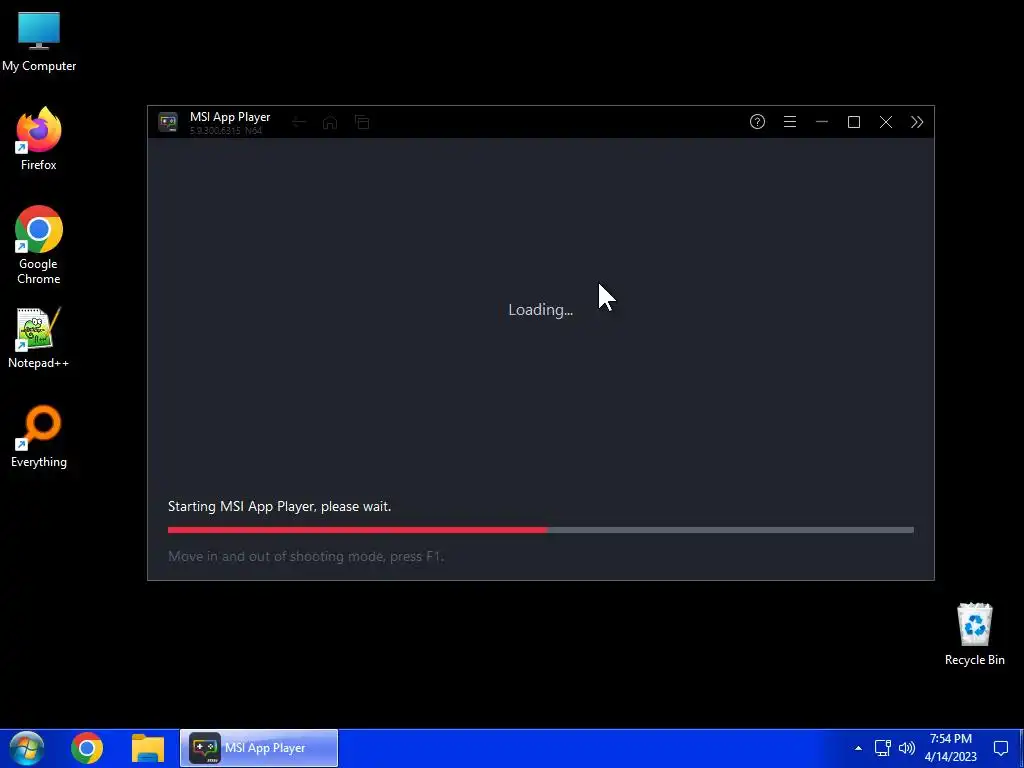
Task: Open the network tray icon
Action: [882, 748]
